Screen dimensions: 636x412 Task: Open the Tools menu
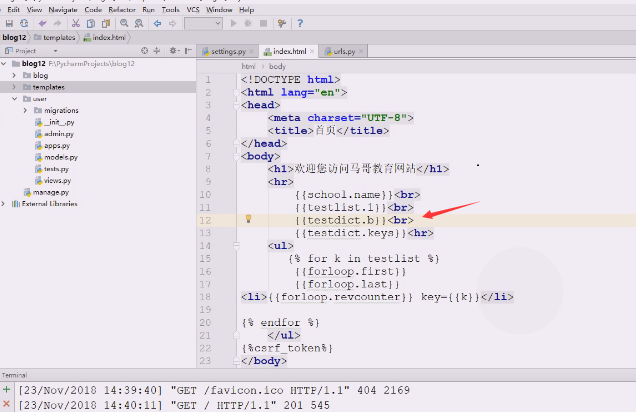(170, 9)
